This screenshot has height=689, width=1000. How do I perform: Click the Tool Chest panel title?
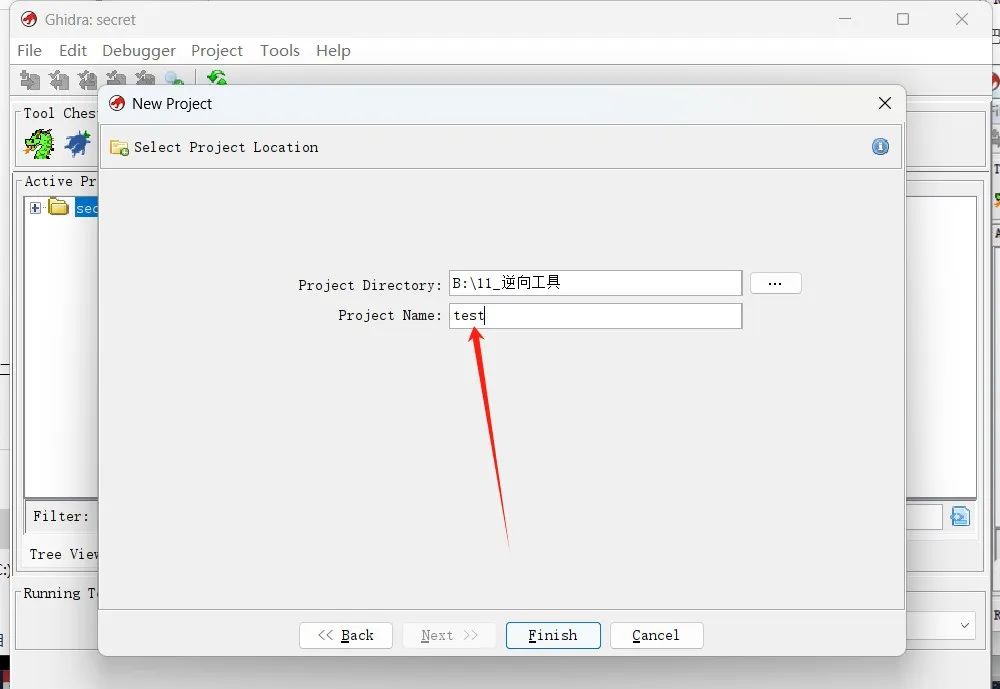59,114
